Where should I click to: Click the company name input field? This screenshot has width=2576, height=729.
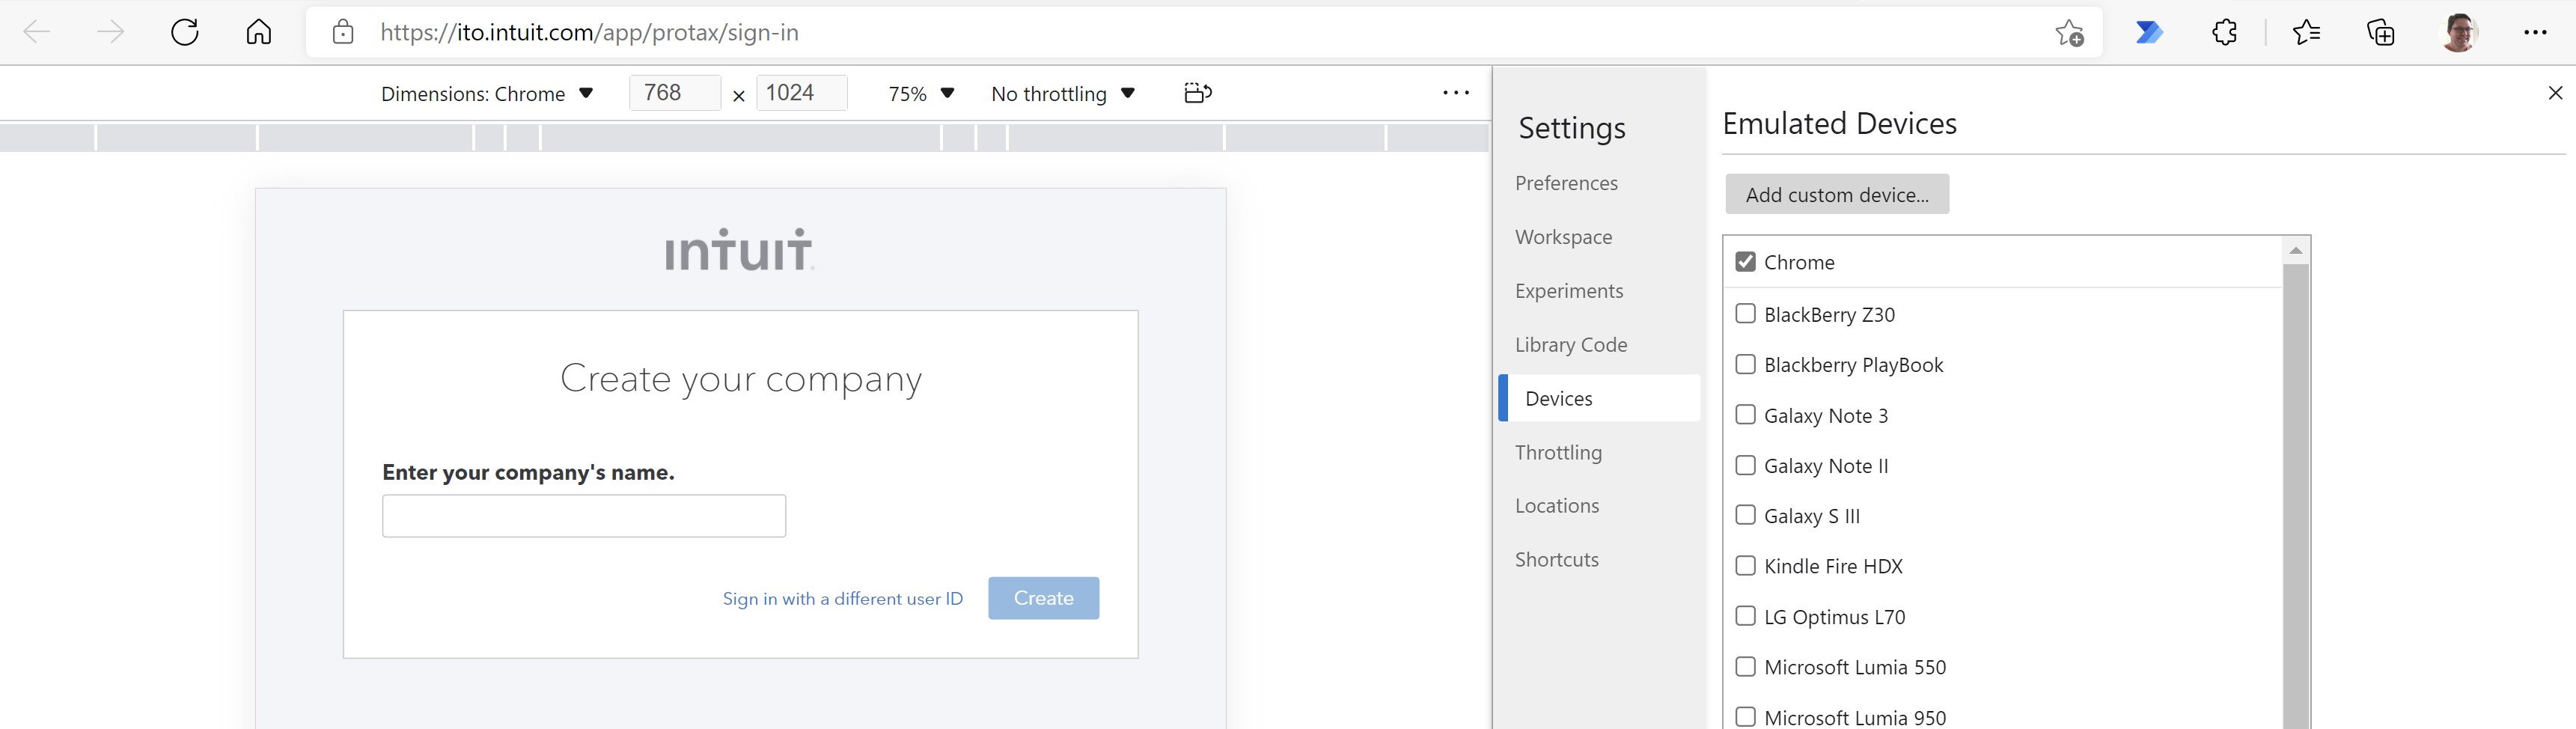(583, 515)
